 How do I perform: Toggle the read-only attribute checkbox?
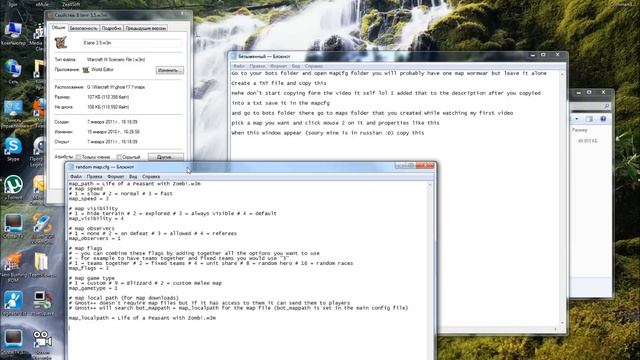tap(78, 157)
